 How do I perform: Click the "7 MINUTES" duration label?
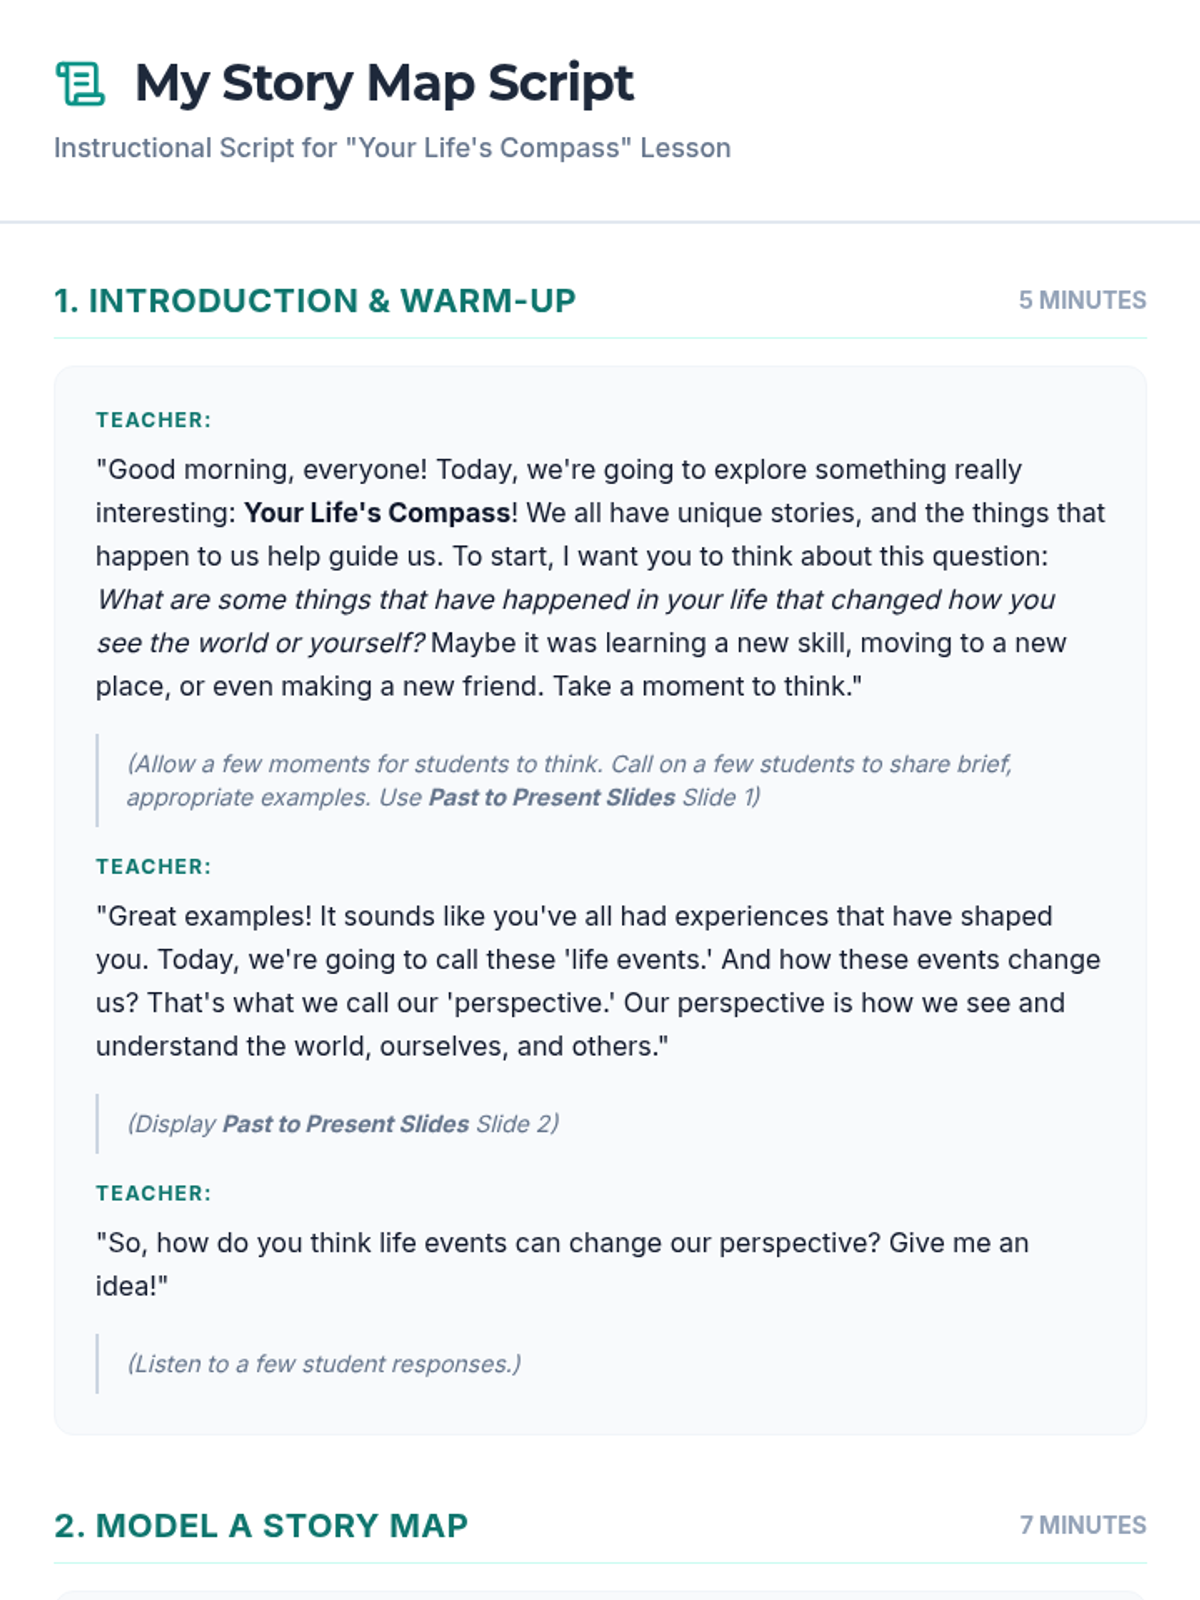coord(1082,1526)
